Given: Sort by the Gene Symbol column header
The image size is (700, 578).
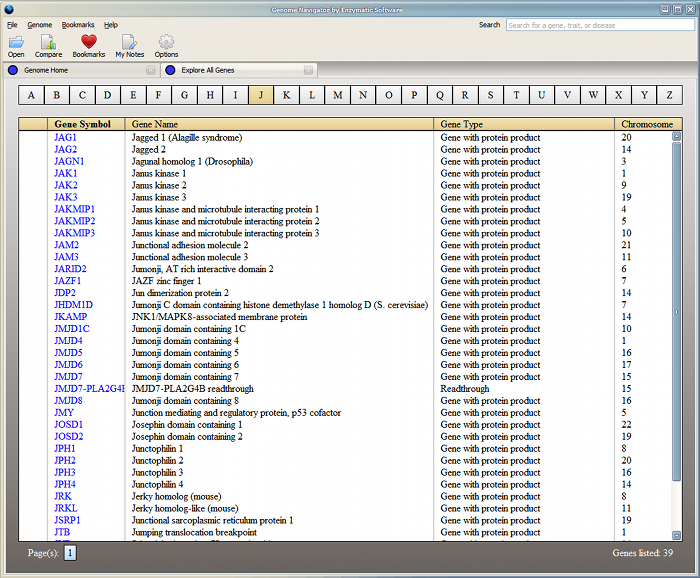Looking at the screenshot, I should pyautogui.click(x=82, y=124).
